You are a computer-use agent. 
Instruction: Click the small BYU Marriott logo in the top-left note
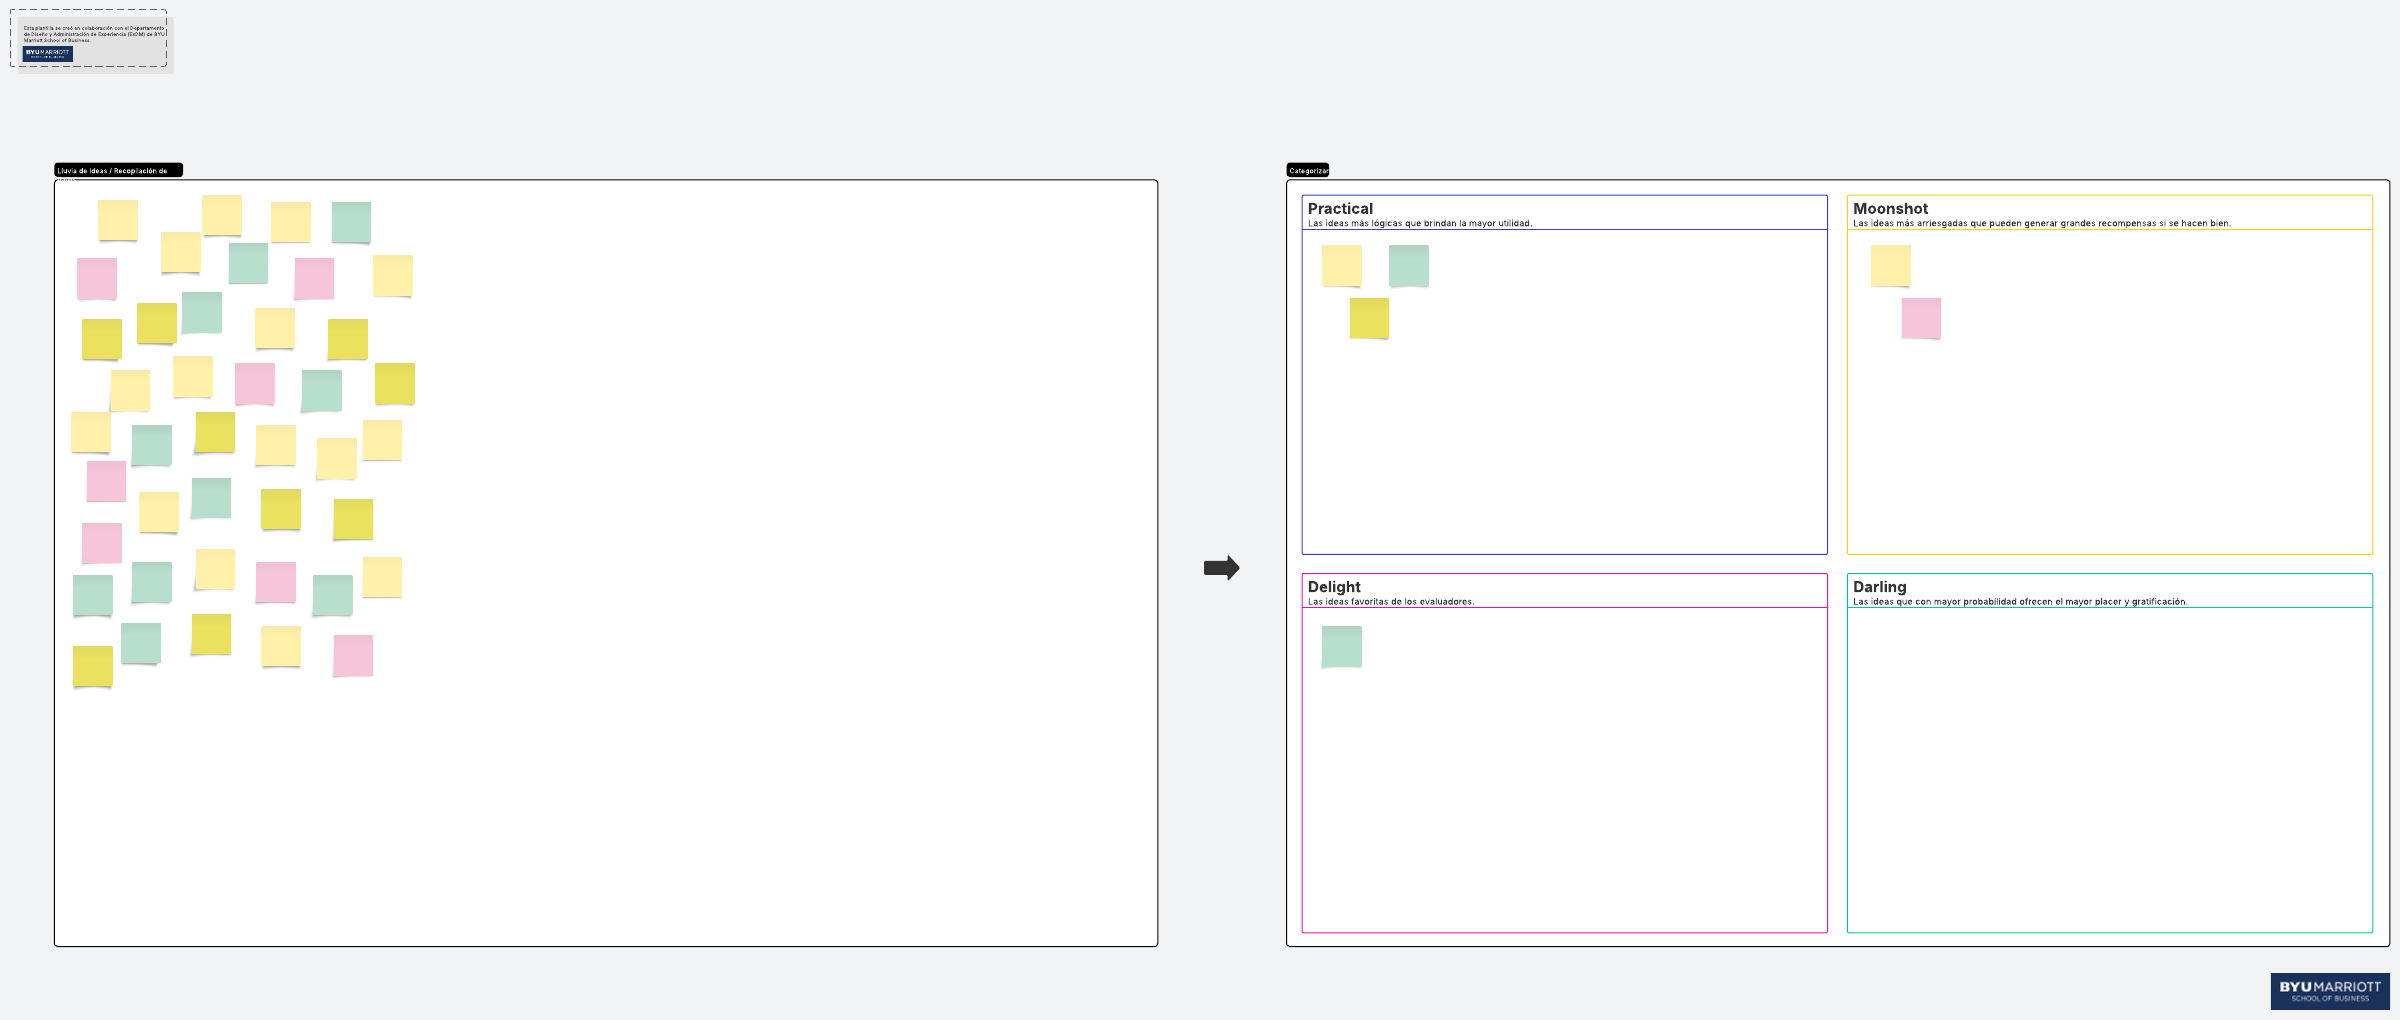(x=48, y=53)
